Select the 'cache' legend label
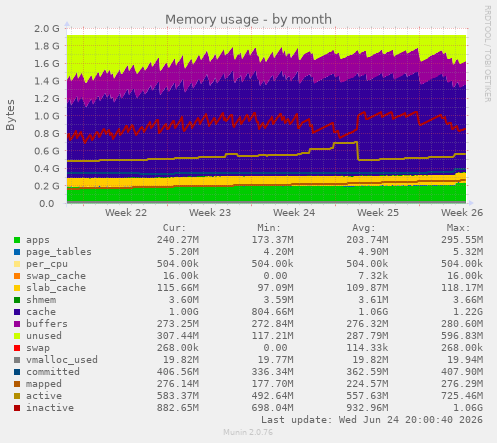This screenshot has width=497, height=443. tap(41, 312)
